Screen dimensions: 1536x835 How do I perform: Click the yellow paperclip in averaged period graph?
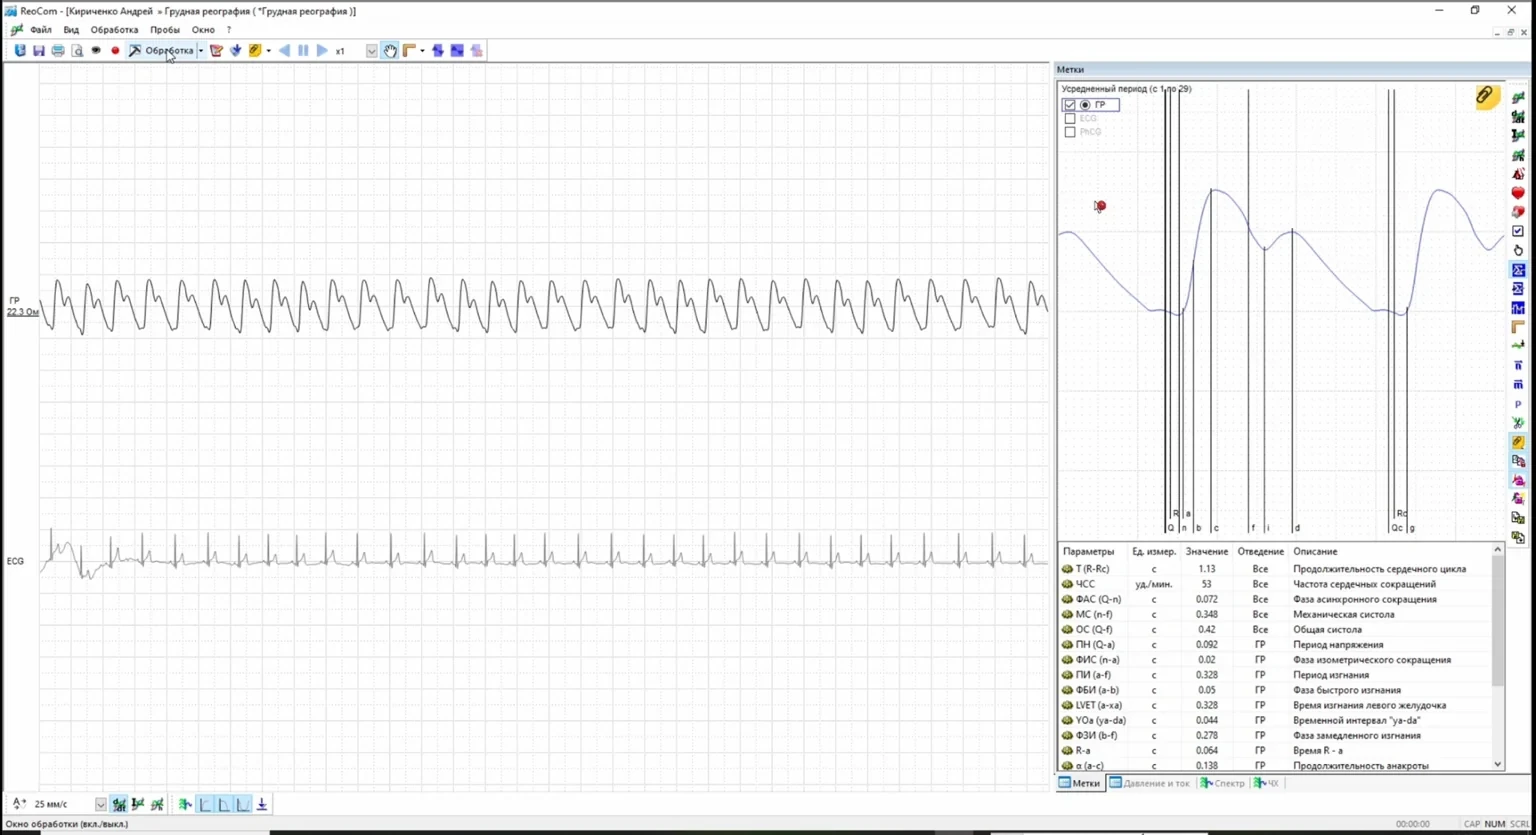coord(1485,96)
